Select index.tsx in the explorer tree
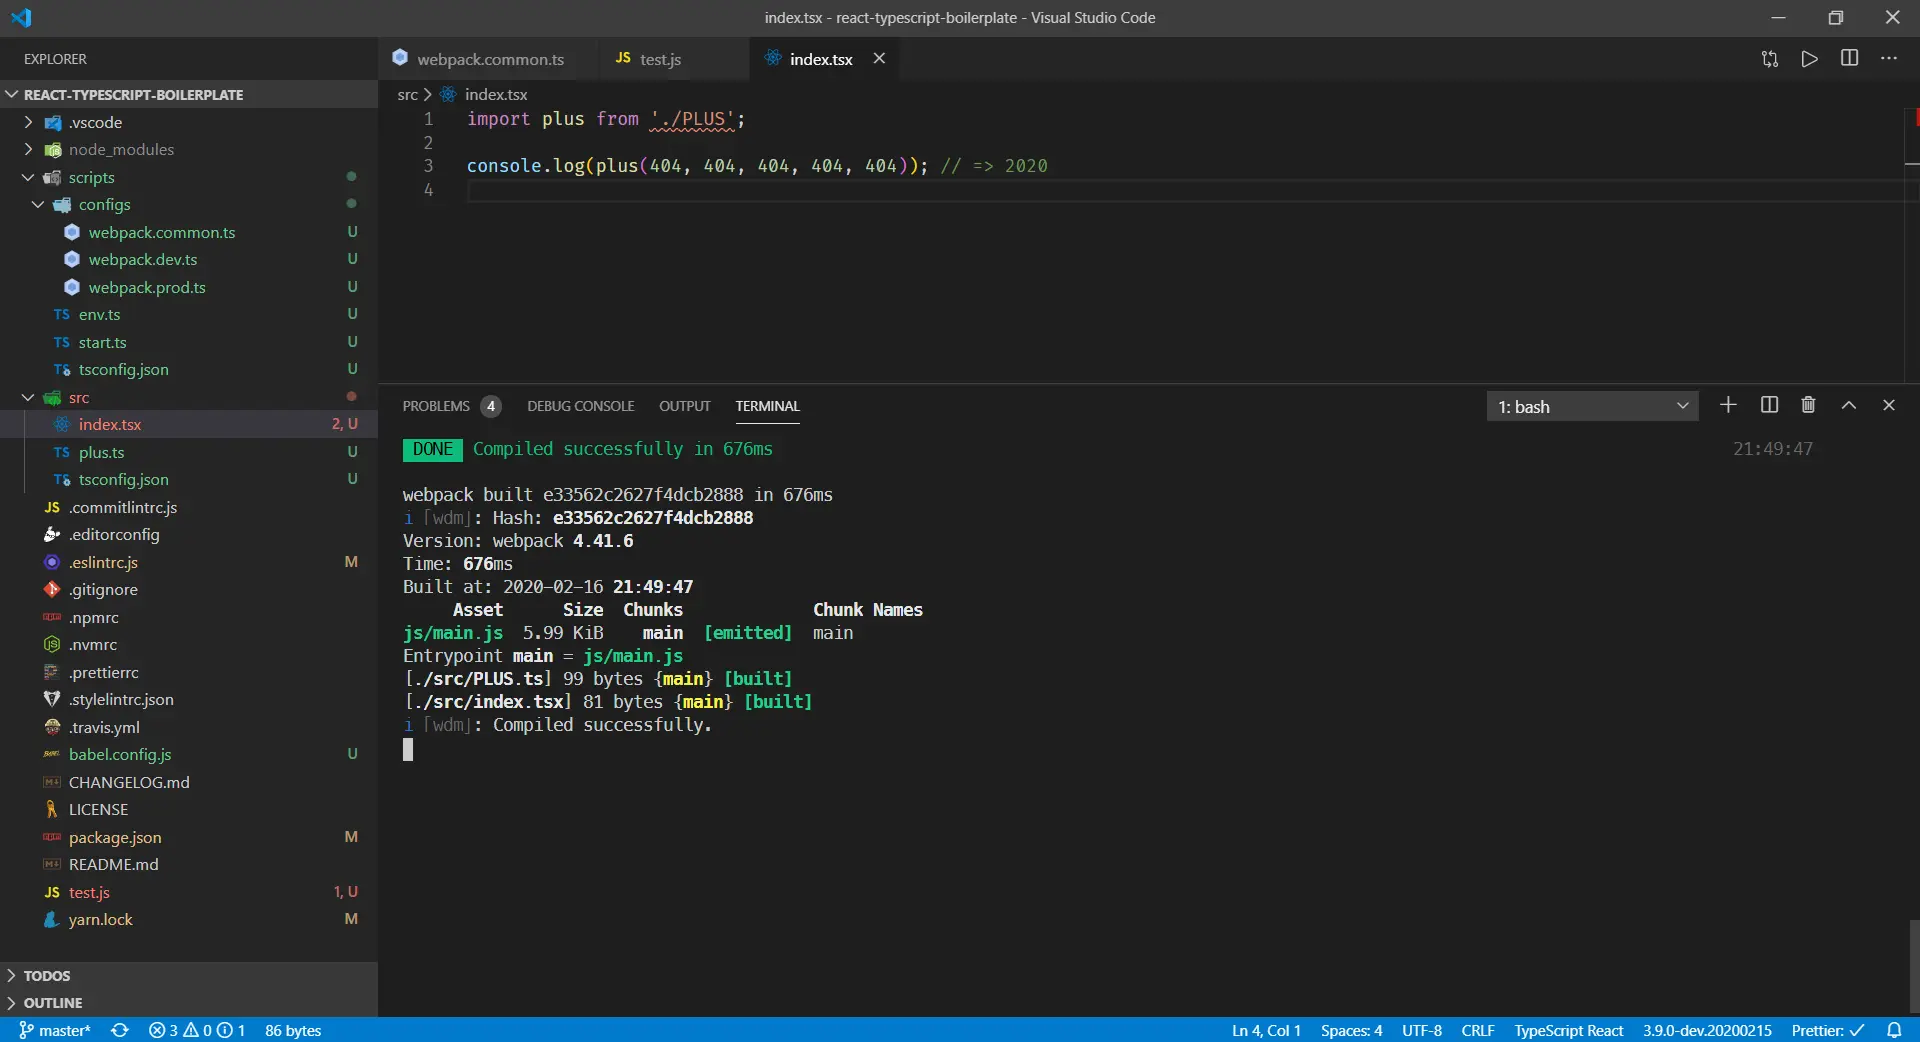This screenshot has width=1920, height=1042. [x=189, y=424]
